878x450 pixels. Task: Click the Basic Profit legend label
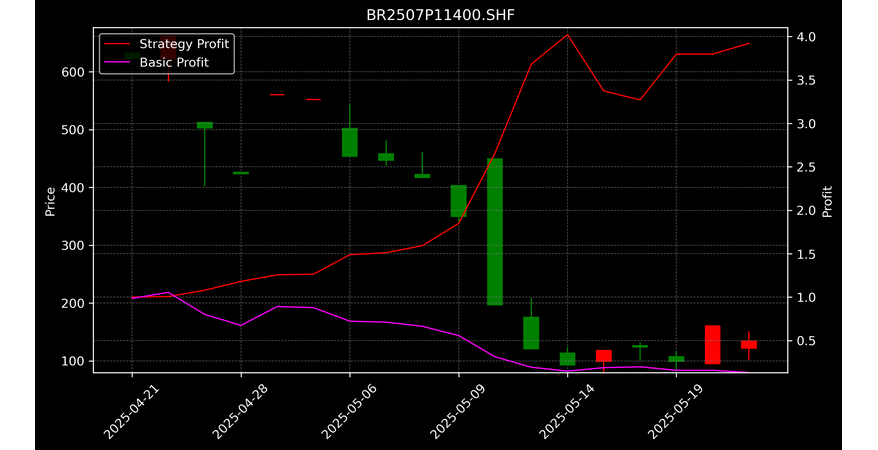[174, 62]
